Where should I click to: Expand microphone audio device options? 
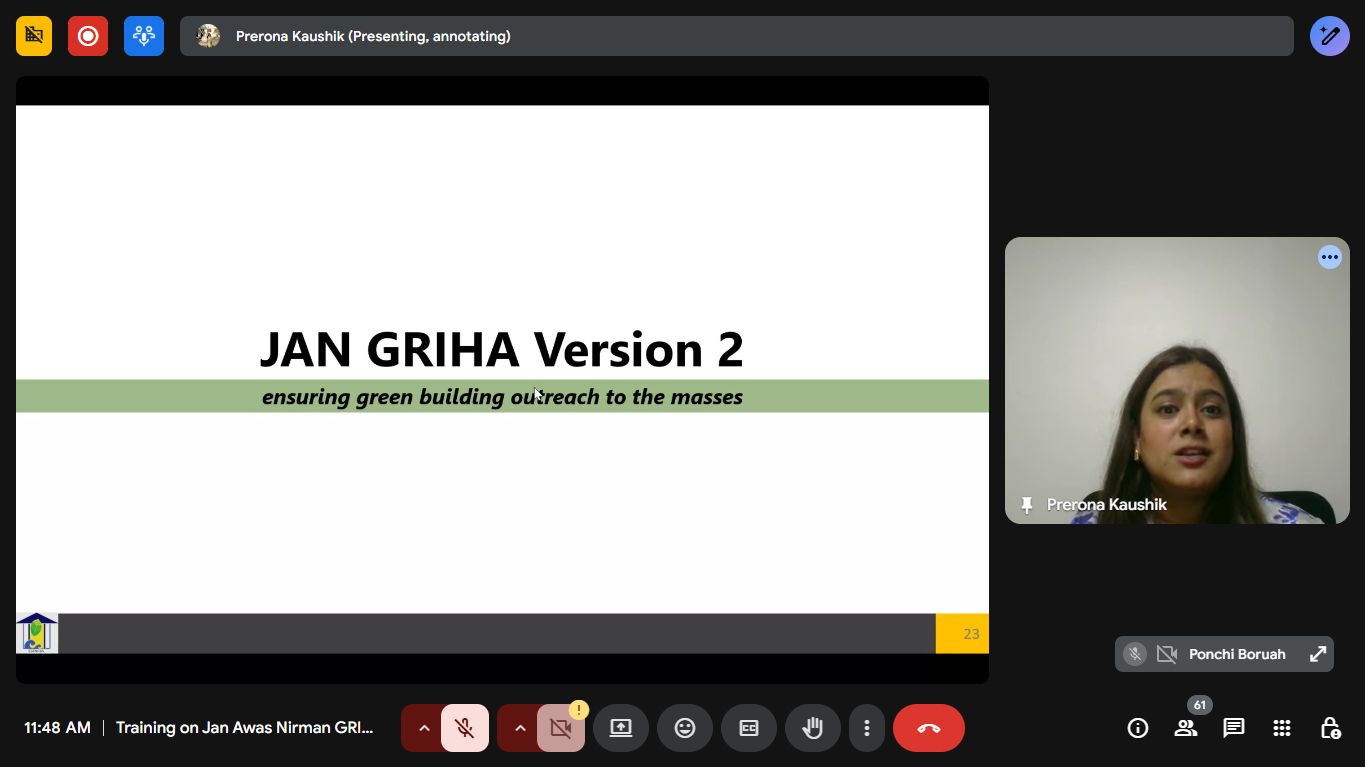pos(424,728)
